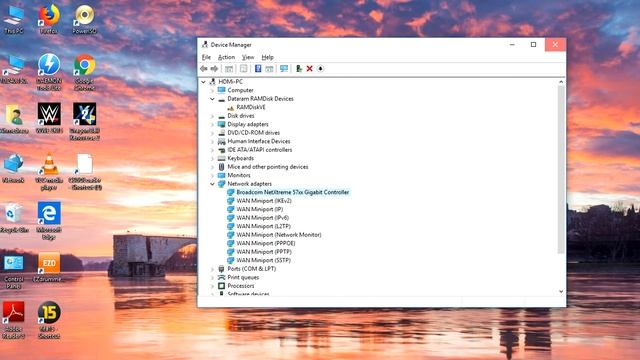Select WAN Miniport (PPTP)
640x360 pixels.
point(264,252)
